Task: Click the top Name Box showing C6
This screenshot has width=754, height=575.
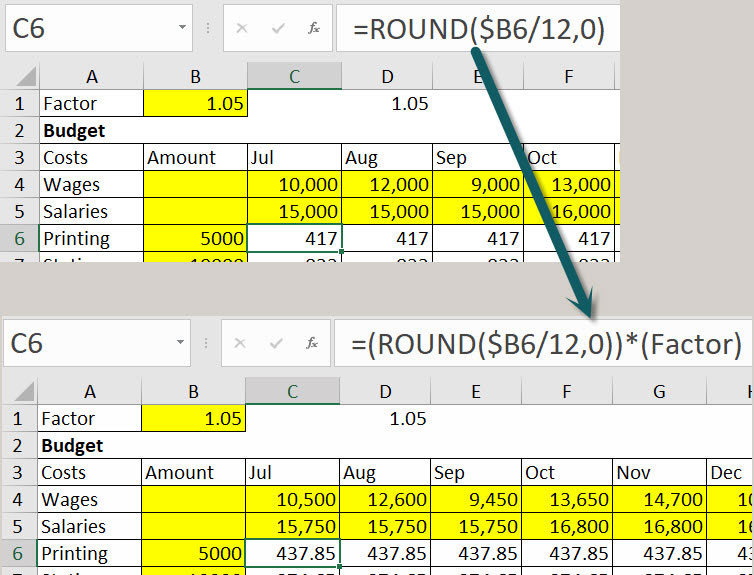Action: click(99, 28)
